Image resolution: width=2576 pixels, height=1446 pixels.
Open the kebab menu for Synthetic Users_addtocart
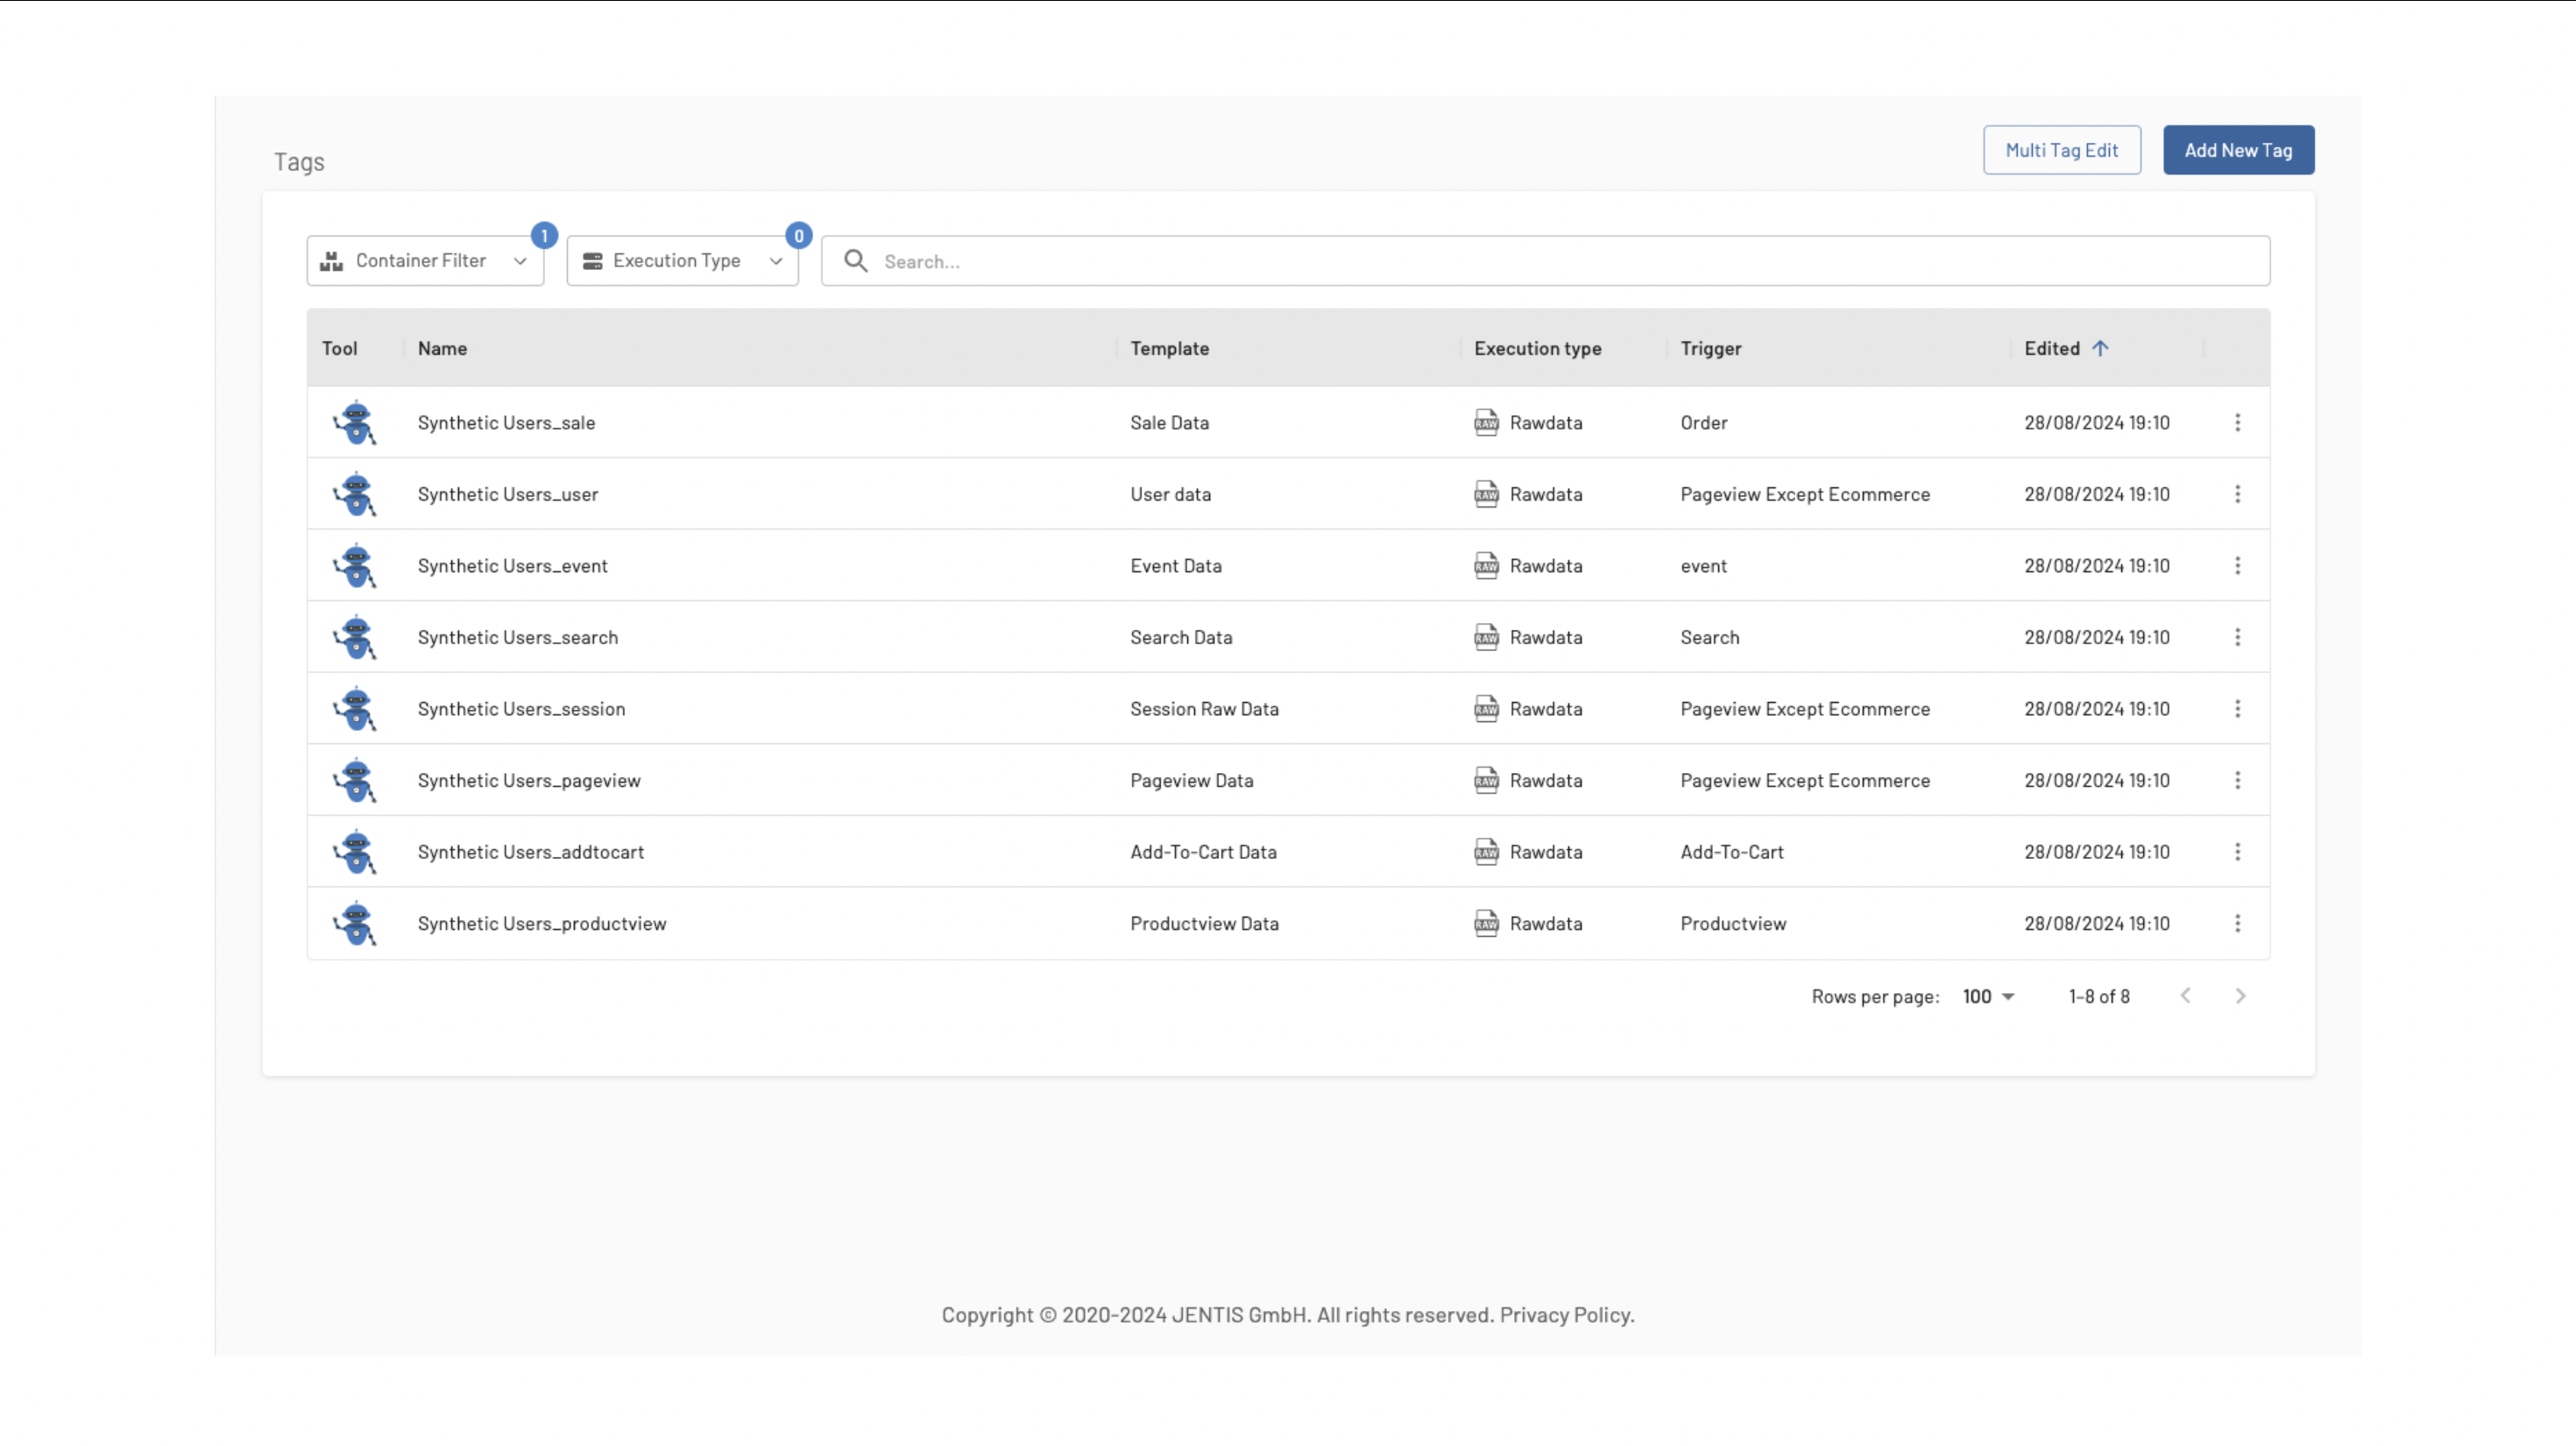(x=2237, y=851)
